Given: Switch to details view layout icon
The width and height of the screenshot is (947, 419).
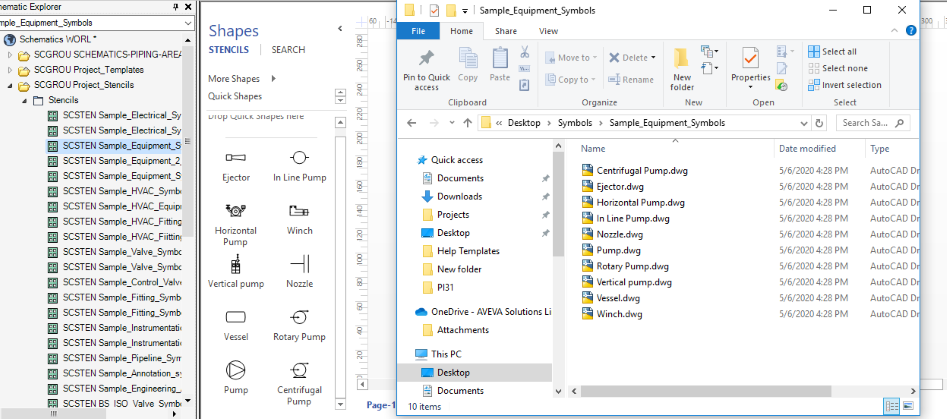Looking at the screenshot, I should coord(890,406).
